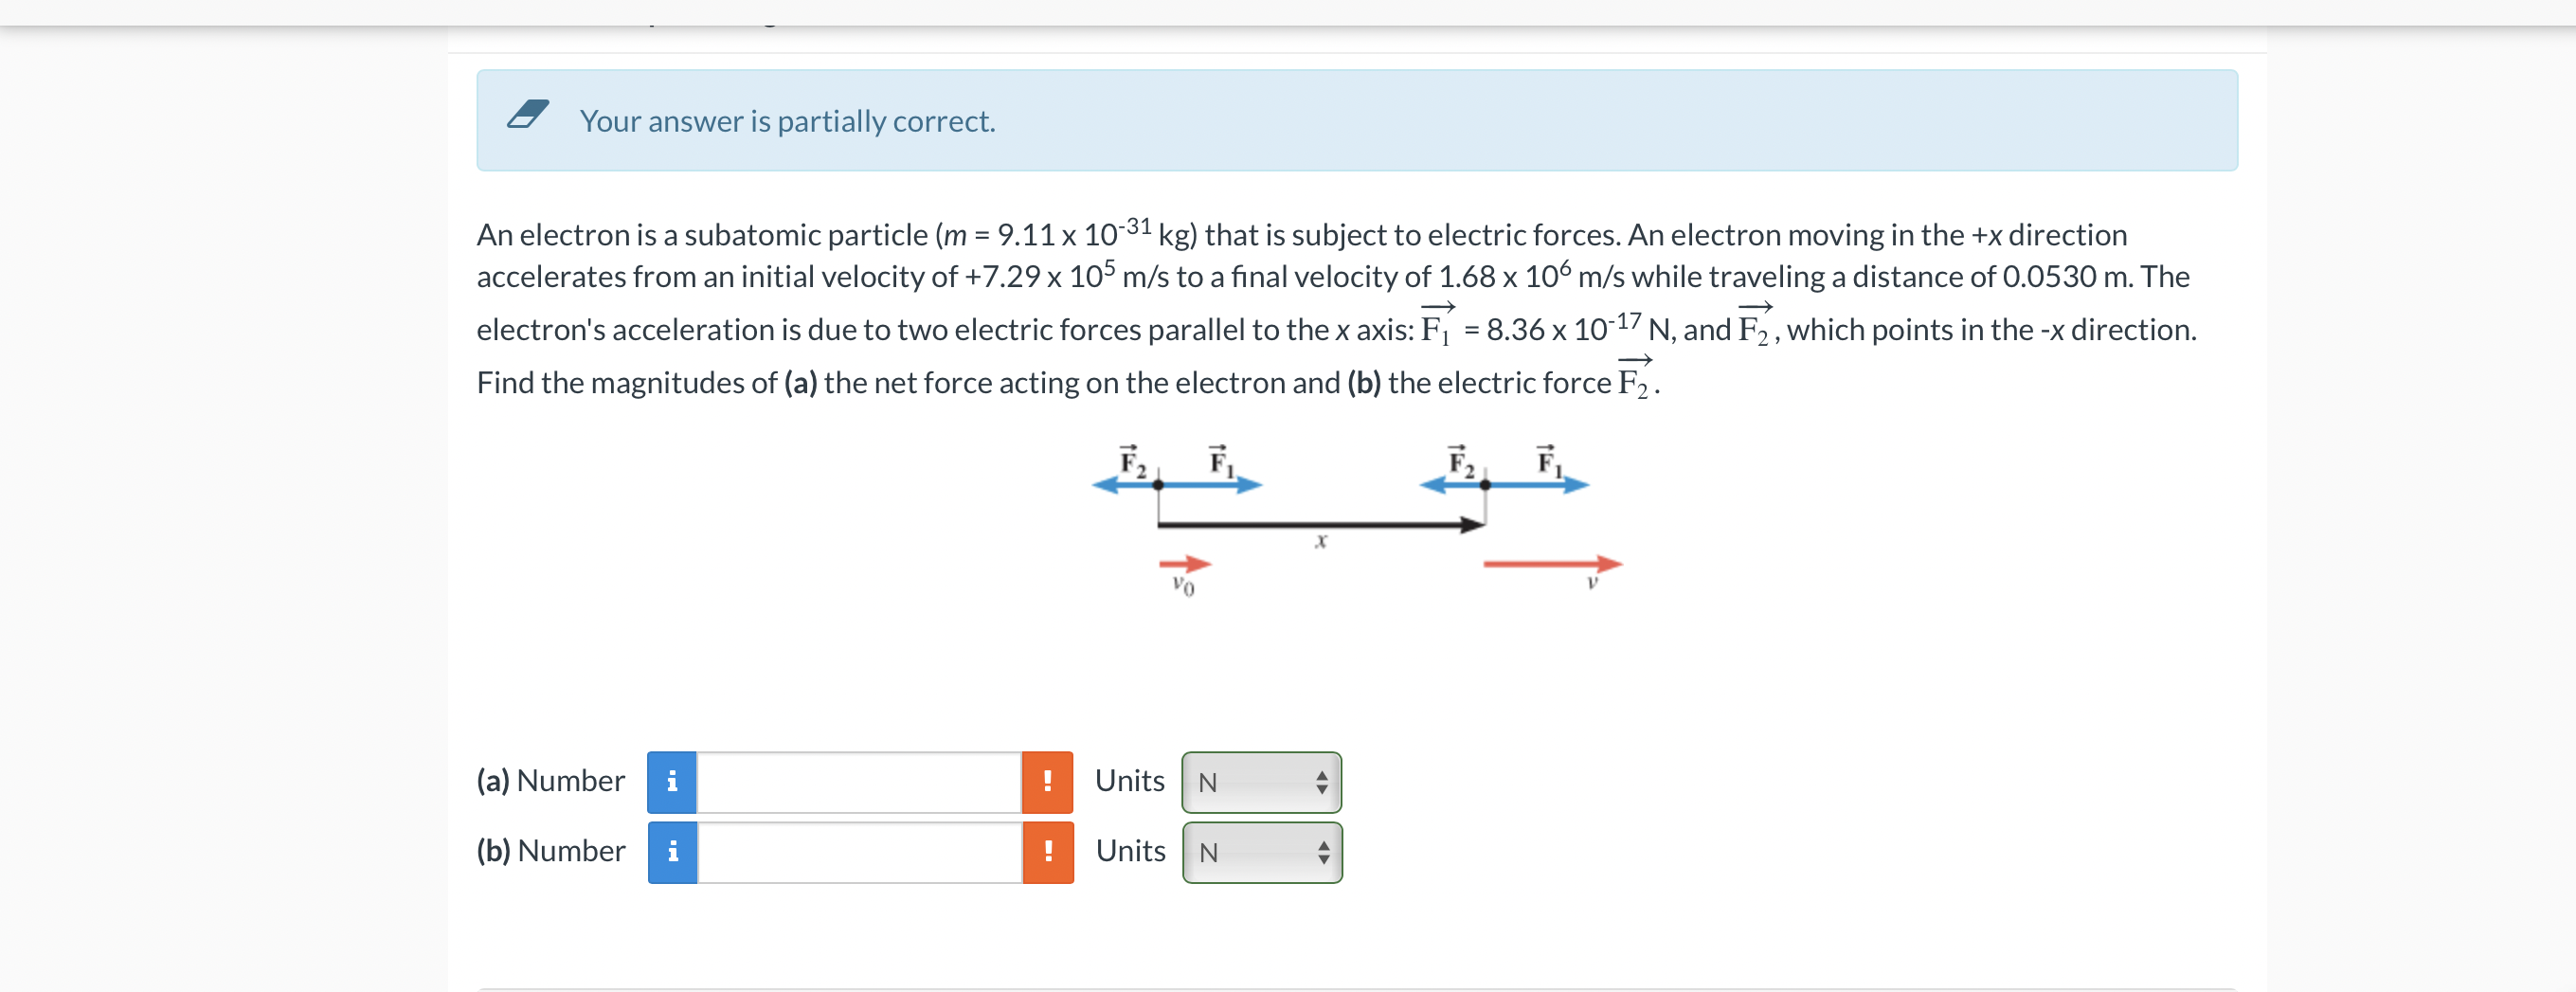The image size is (2576, 992).
Task: Click the red v0 velocity arrow in the diagram
Action: (1185, 563)
